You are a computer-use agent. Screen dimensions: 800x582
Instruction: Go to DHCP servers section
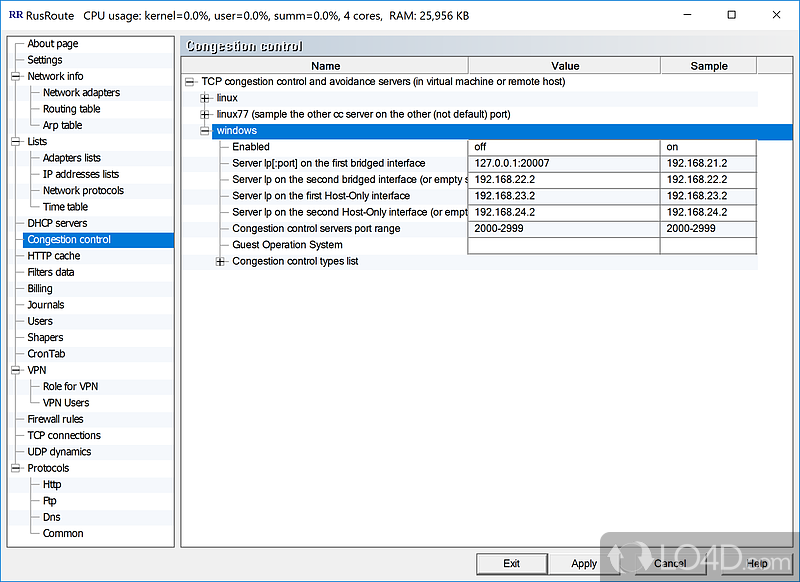point(57,223)
